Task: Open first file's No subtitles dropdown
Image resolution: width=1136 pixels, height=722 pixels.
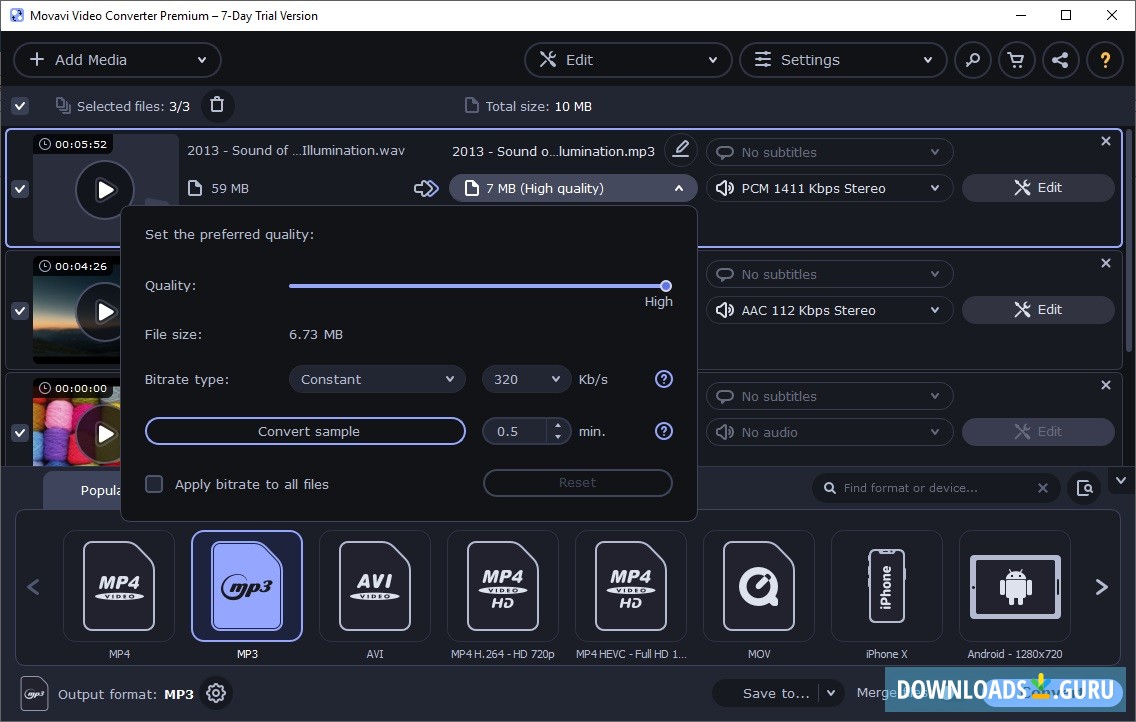Action: tap(830, 152)
